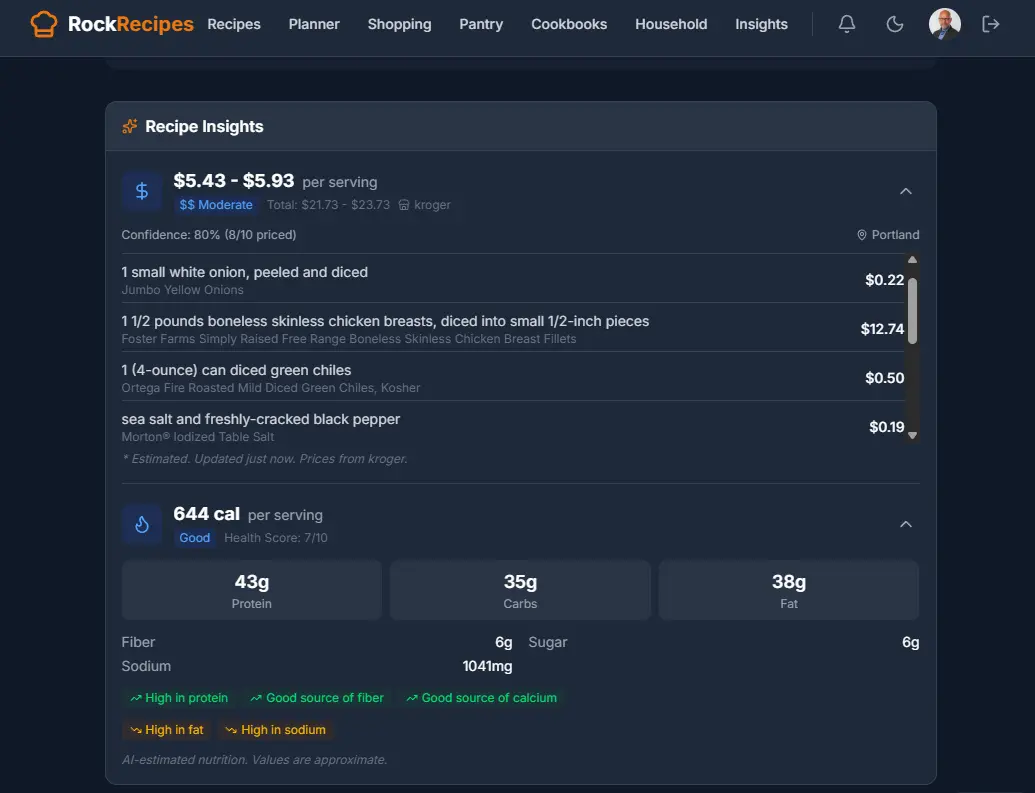Click the Morton Iodized Table Salt product name
1035x793 pixels.
coord(197,436)
